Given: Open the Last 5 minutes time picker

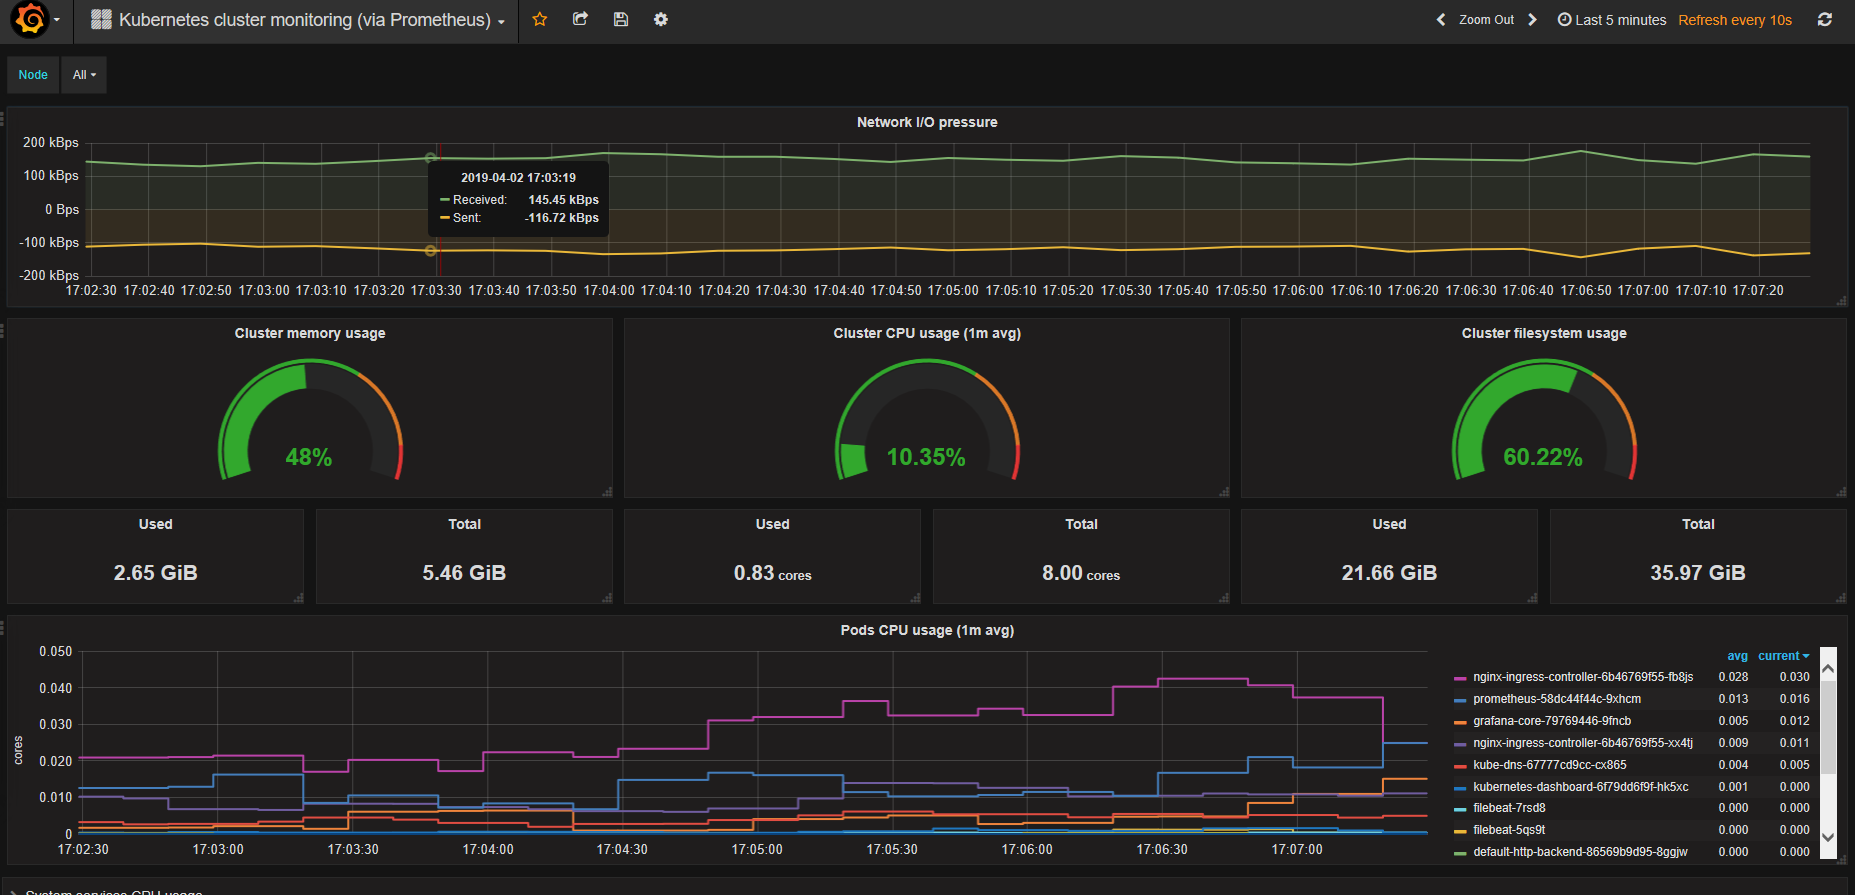Looking at the screenshot, I should click(x=1612, y=20).
